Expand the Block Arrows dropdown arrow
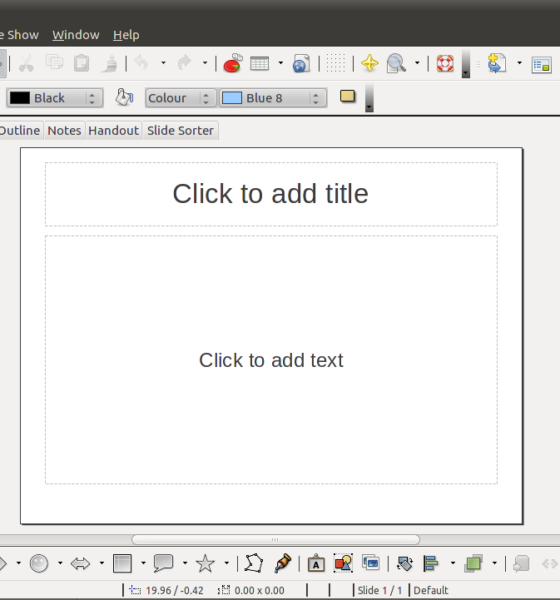This screenshot has width=560, height=600. 101,563
